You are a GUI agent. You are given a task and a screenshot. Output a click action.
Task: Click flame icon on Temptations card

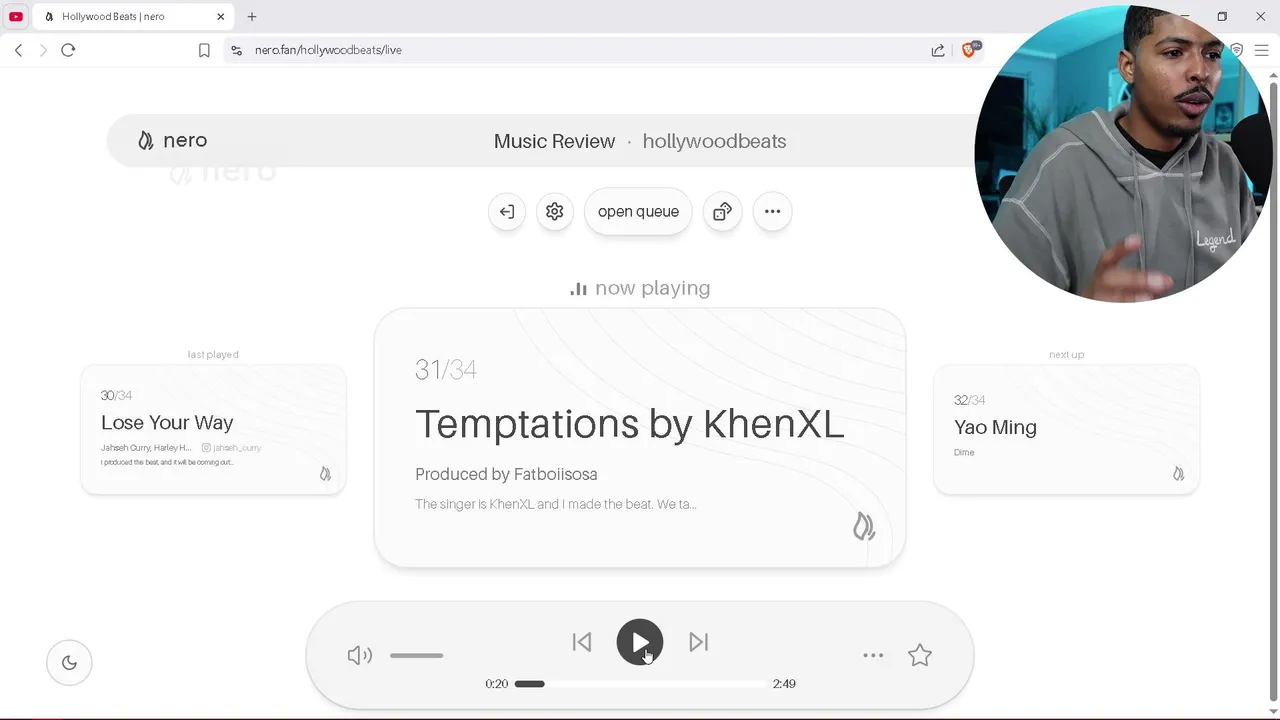(x=864, y=526)
